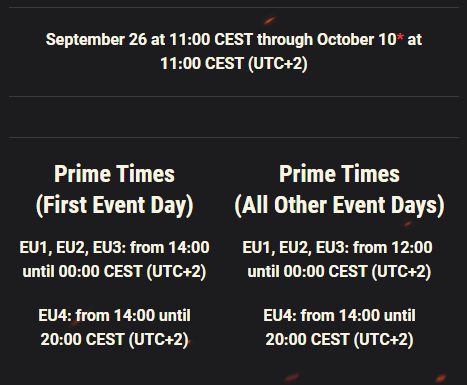The image size is (467, 385).
Task: Click the divider line above the event dates
Action: pos(234,7)
